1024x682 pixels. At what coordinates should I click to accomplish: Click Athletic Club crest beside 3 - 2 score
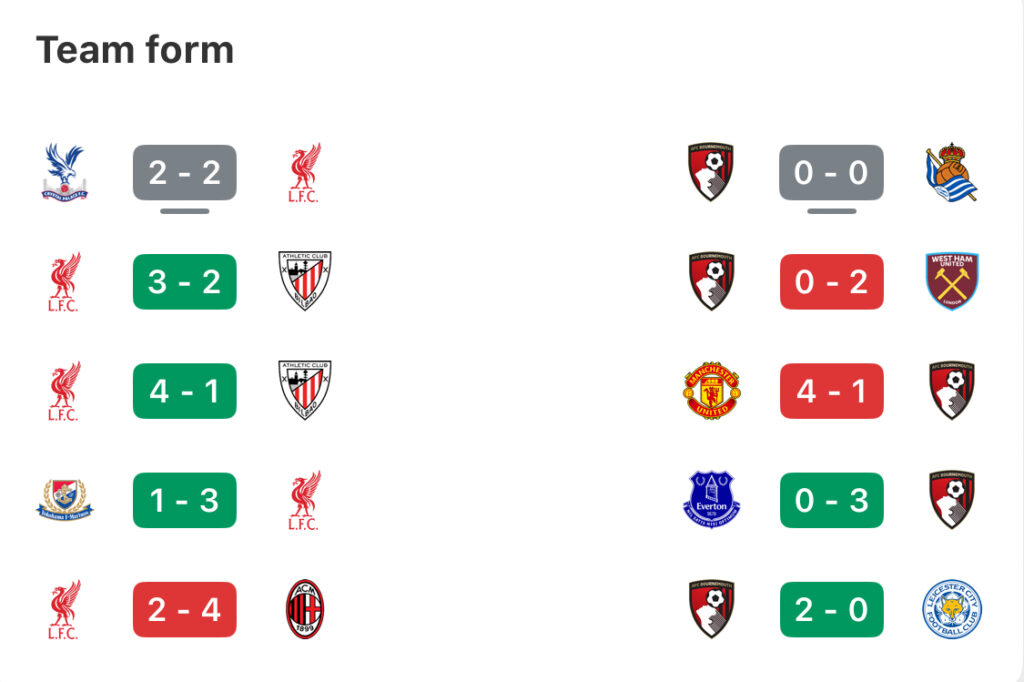[305, 281]
